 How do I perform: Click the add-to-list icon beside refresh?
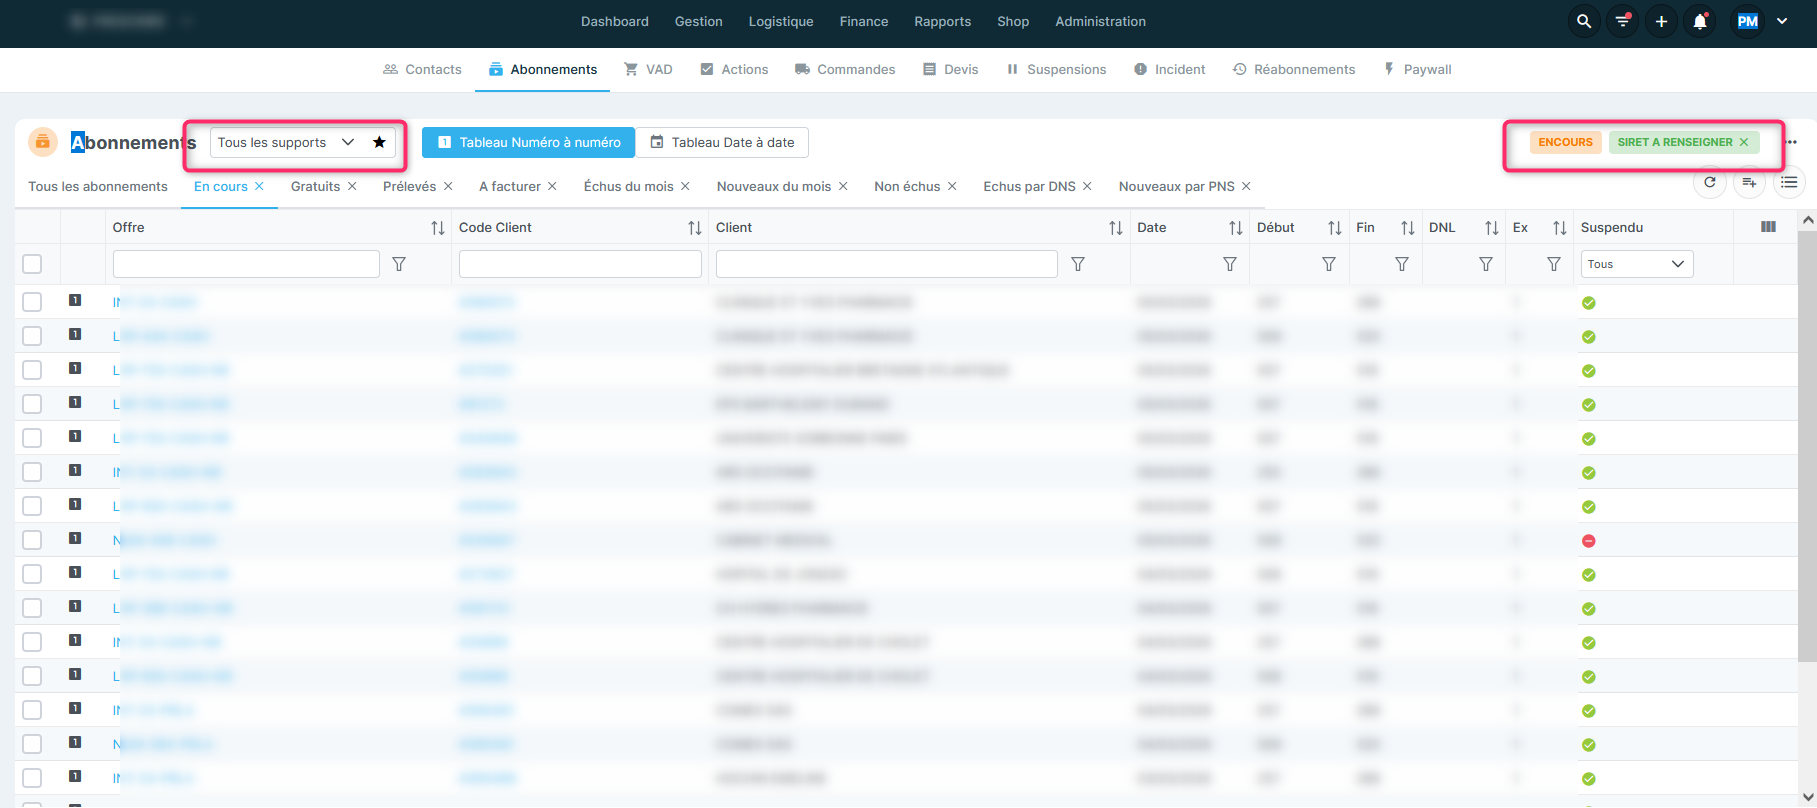point(1749,182)
